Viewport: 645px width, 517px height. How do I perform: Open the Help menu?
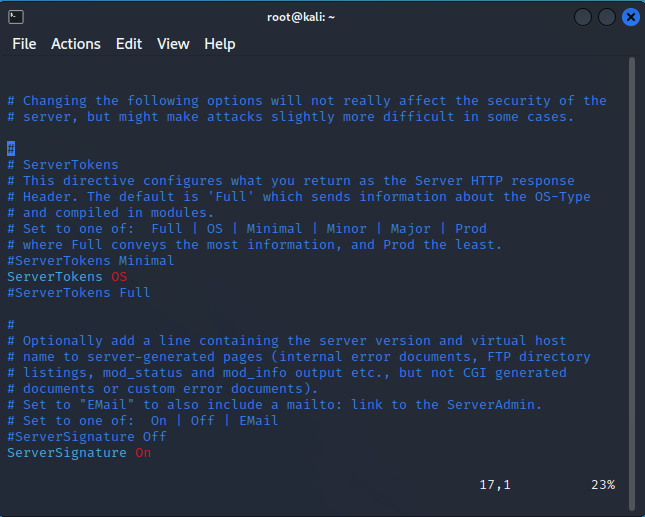(x=220, y=44)
